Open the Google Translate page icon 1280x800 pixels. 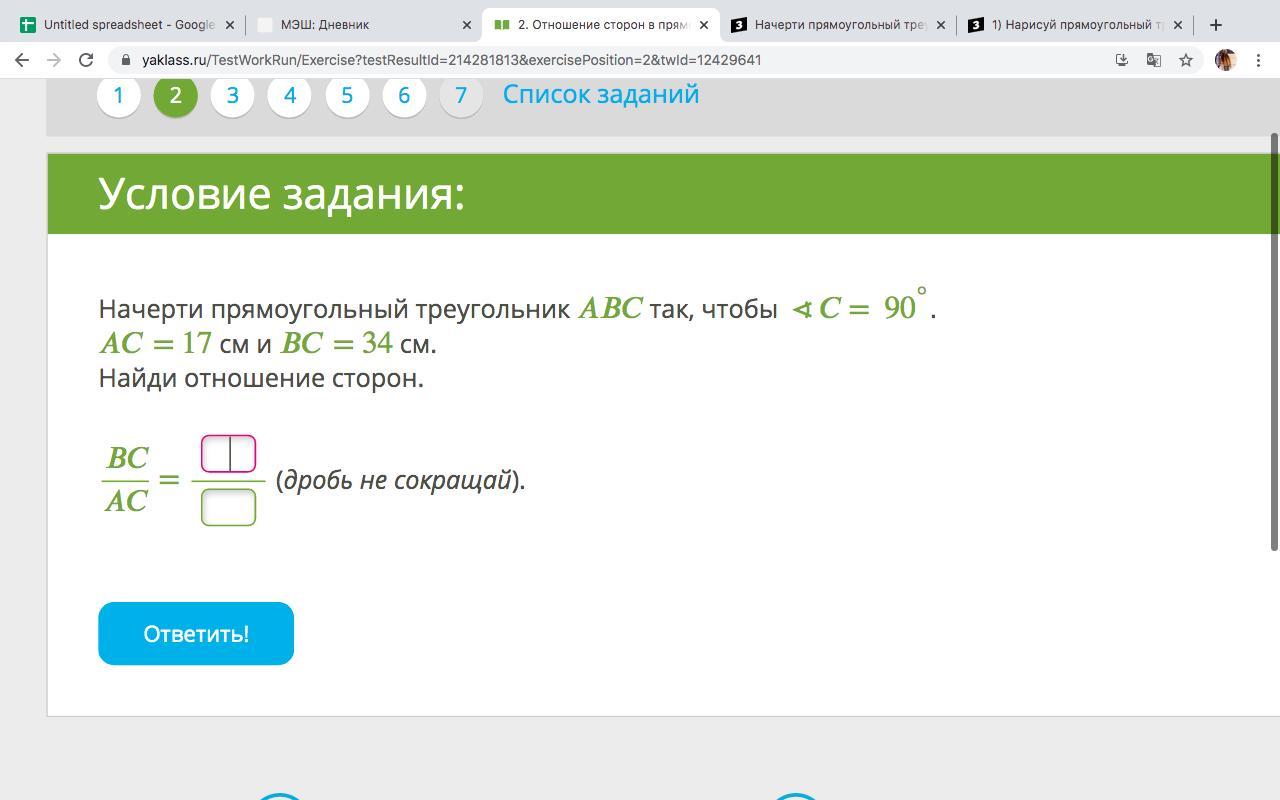pos(1153,60)
